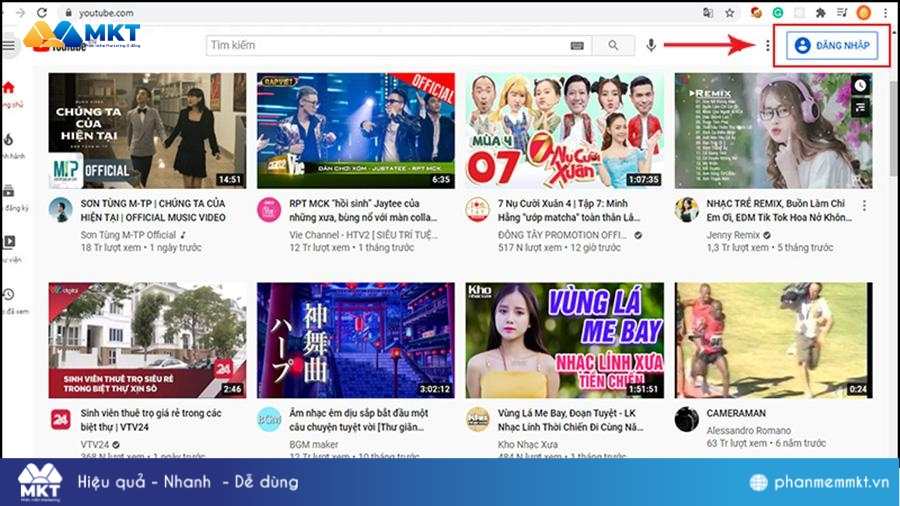
Task: Reload the page in browser
Action: click(42, 12)
